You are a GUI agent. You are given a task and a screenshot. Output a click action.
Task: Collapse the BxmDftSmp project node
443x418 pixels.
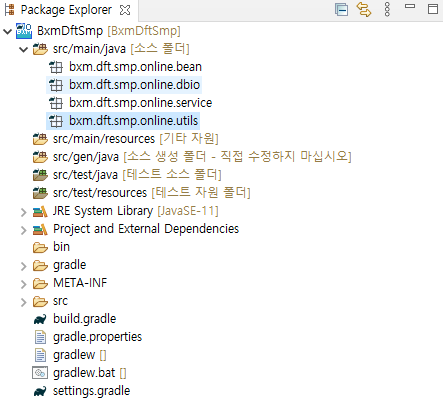7,31
